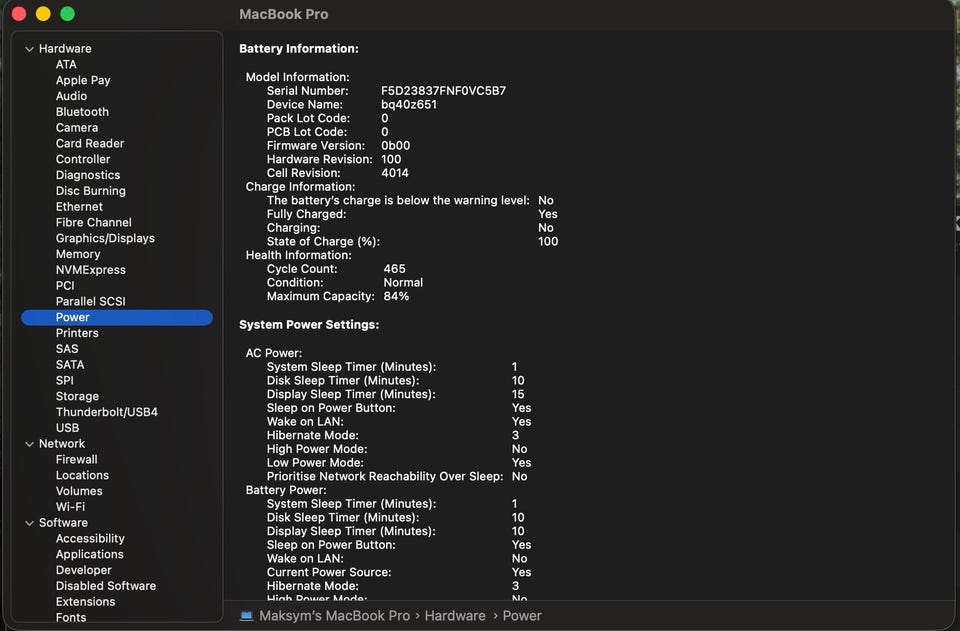
Task: Select Volumes under Network
Action: [x=79, y=491]
